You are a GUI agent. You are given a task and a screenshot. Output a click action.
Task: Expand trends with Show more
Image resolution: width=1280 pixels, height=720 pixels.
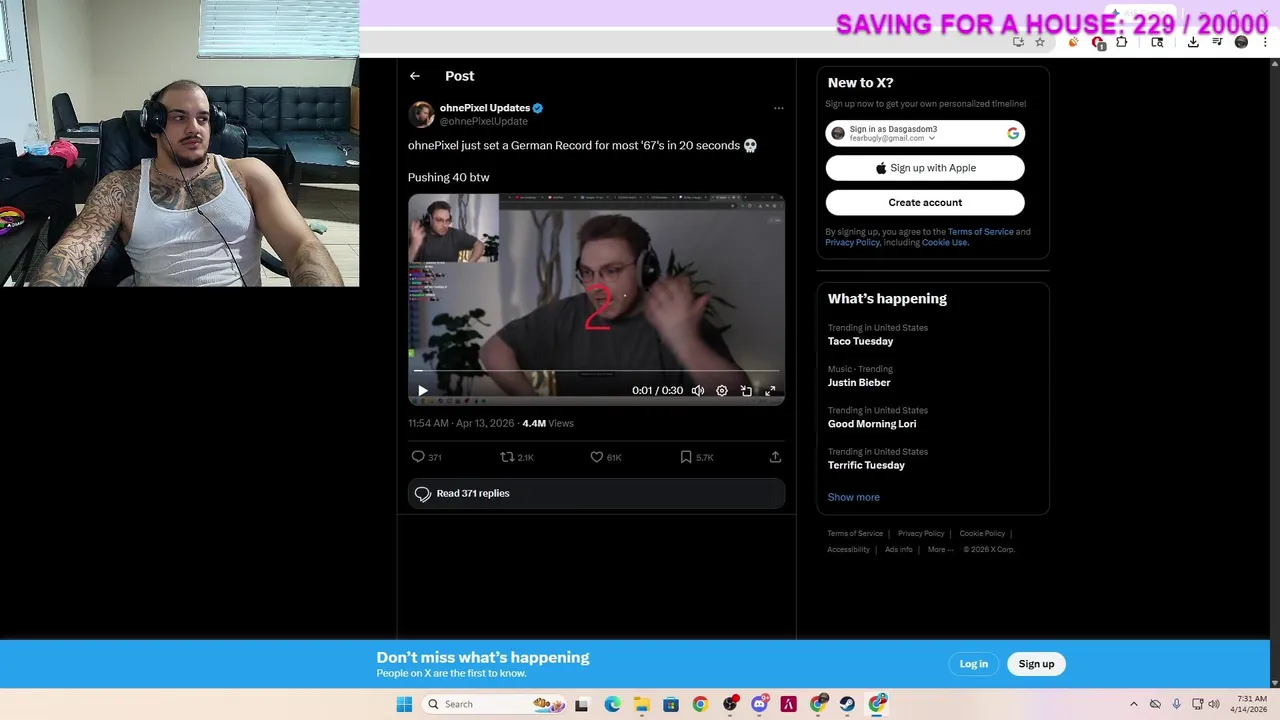coord(854,497)
